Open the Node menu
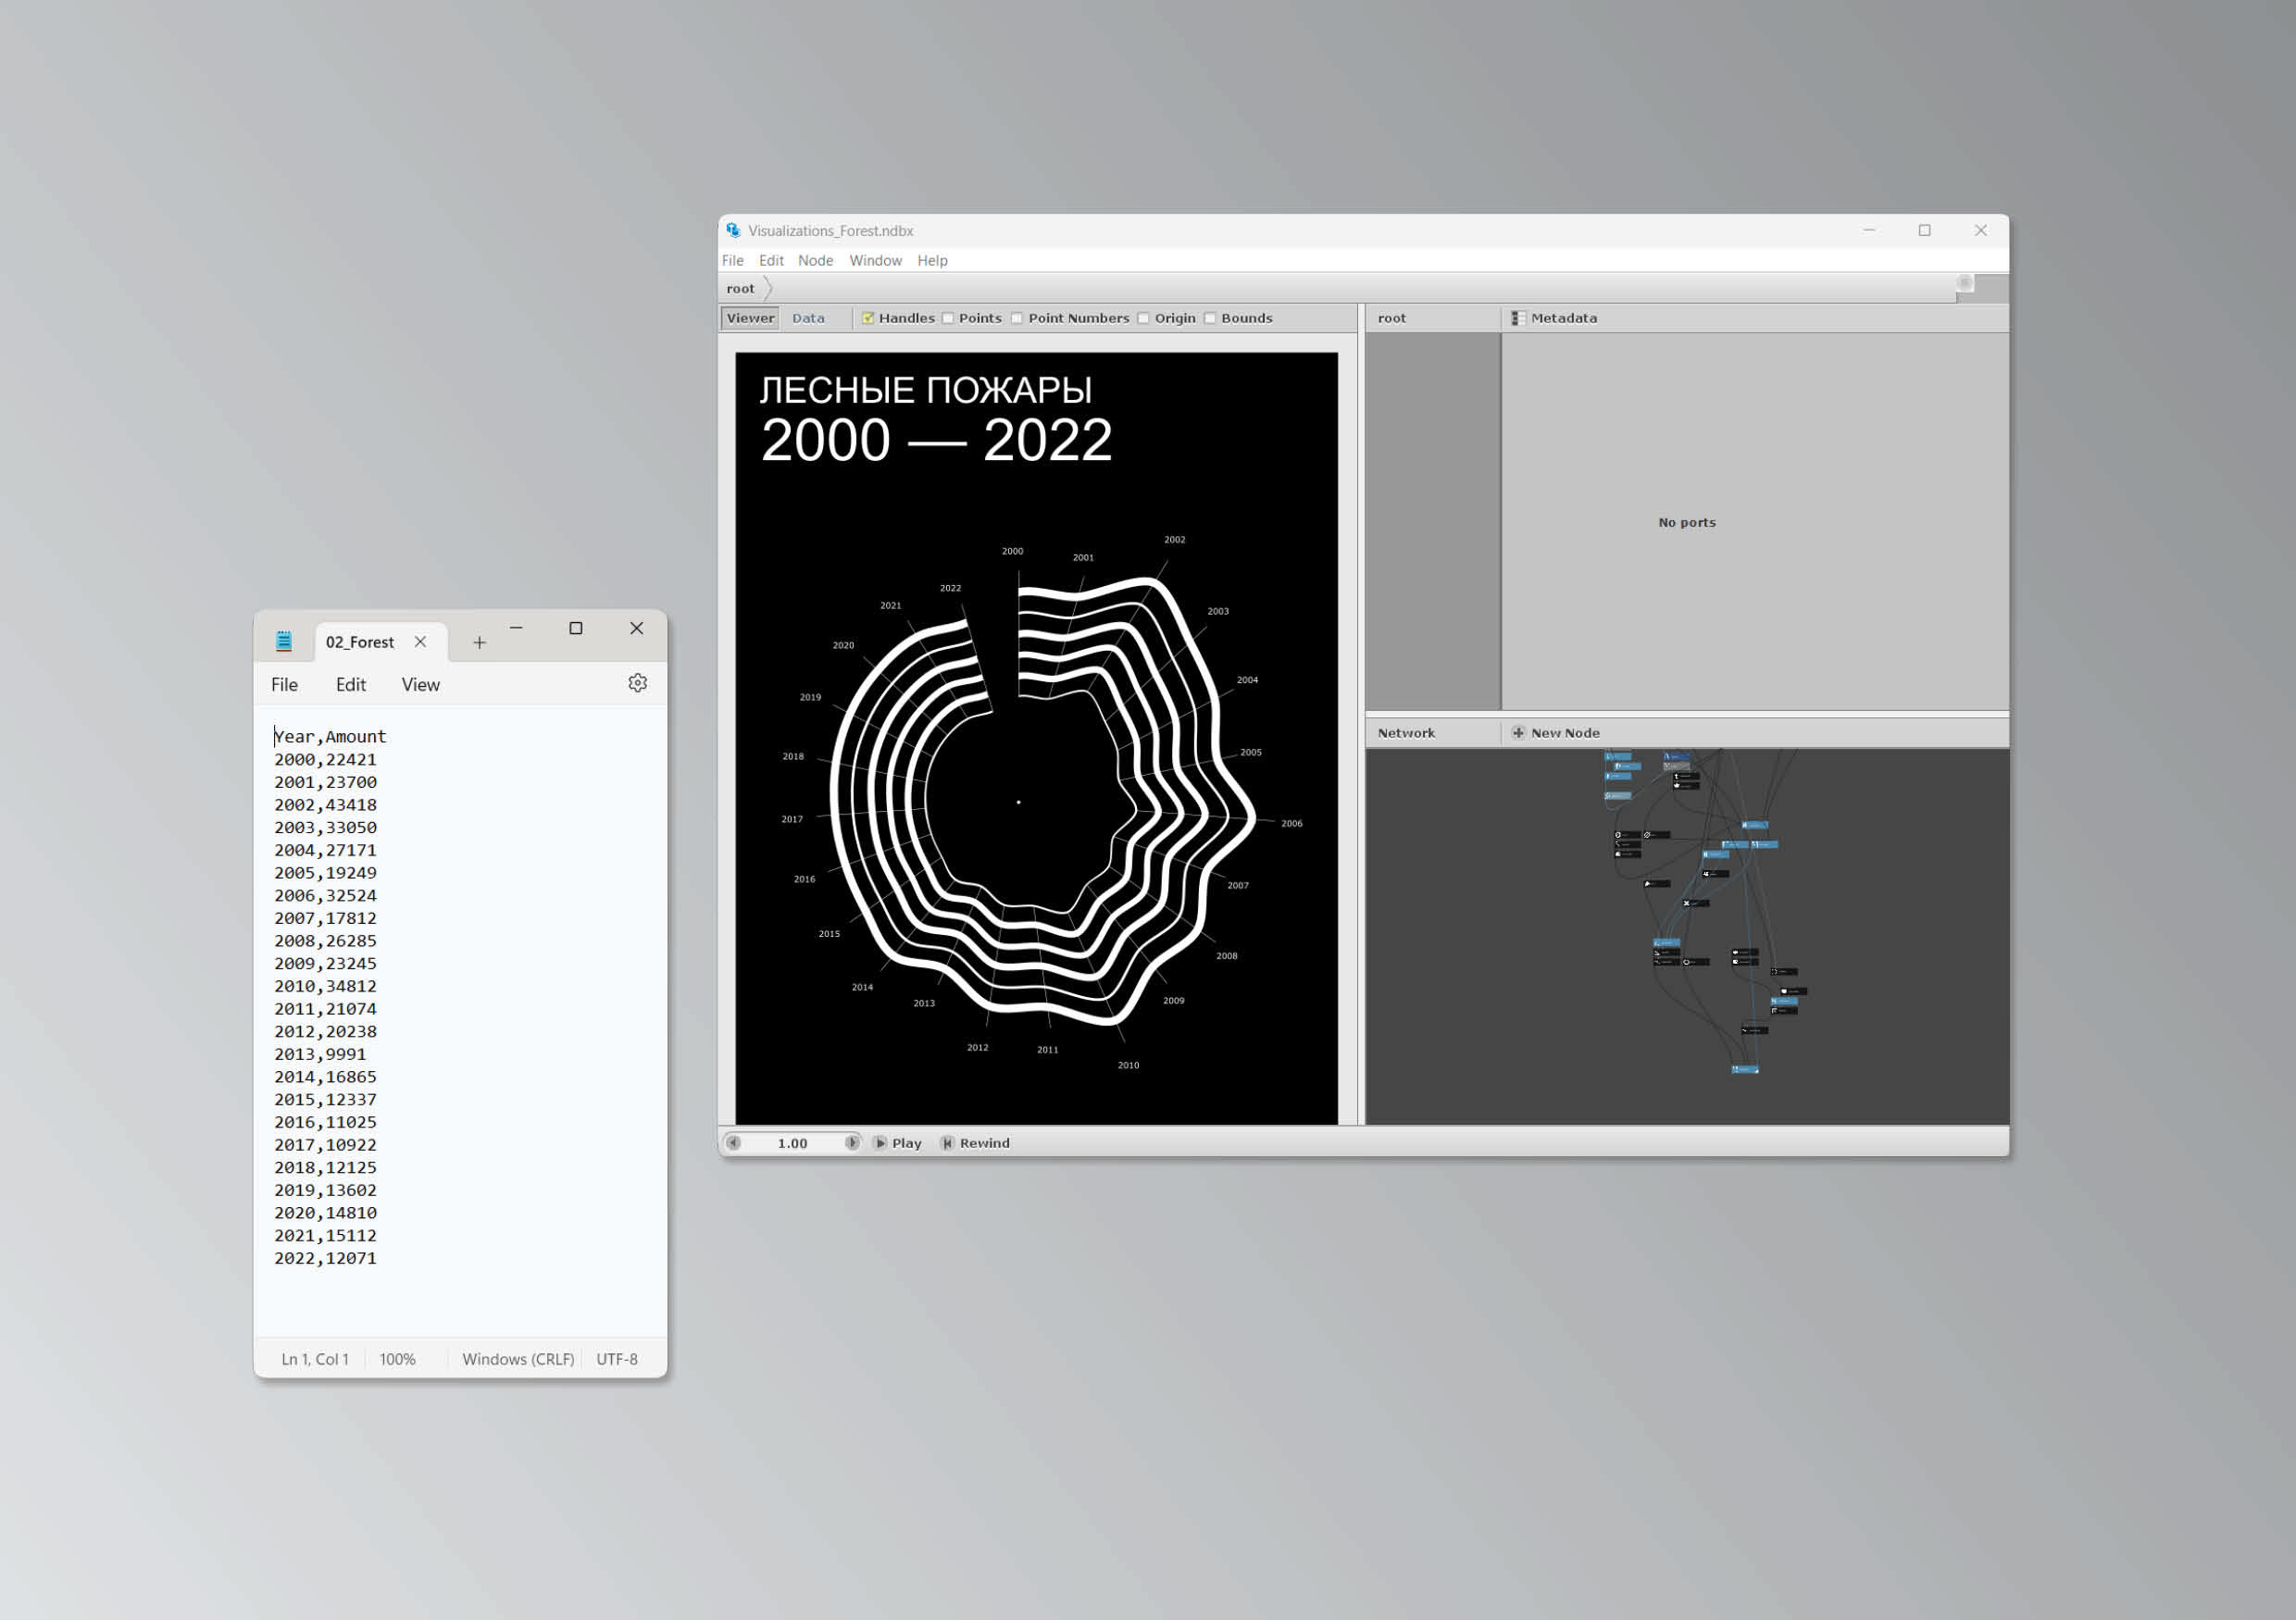Viewport: 2296px width, 1620px height. click(815, 260)
